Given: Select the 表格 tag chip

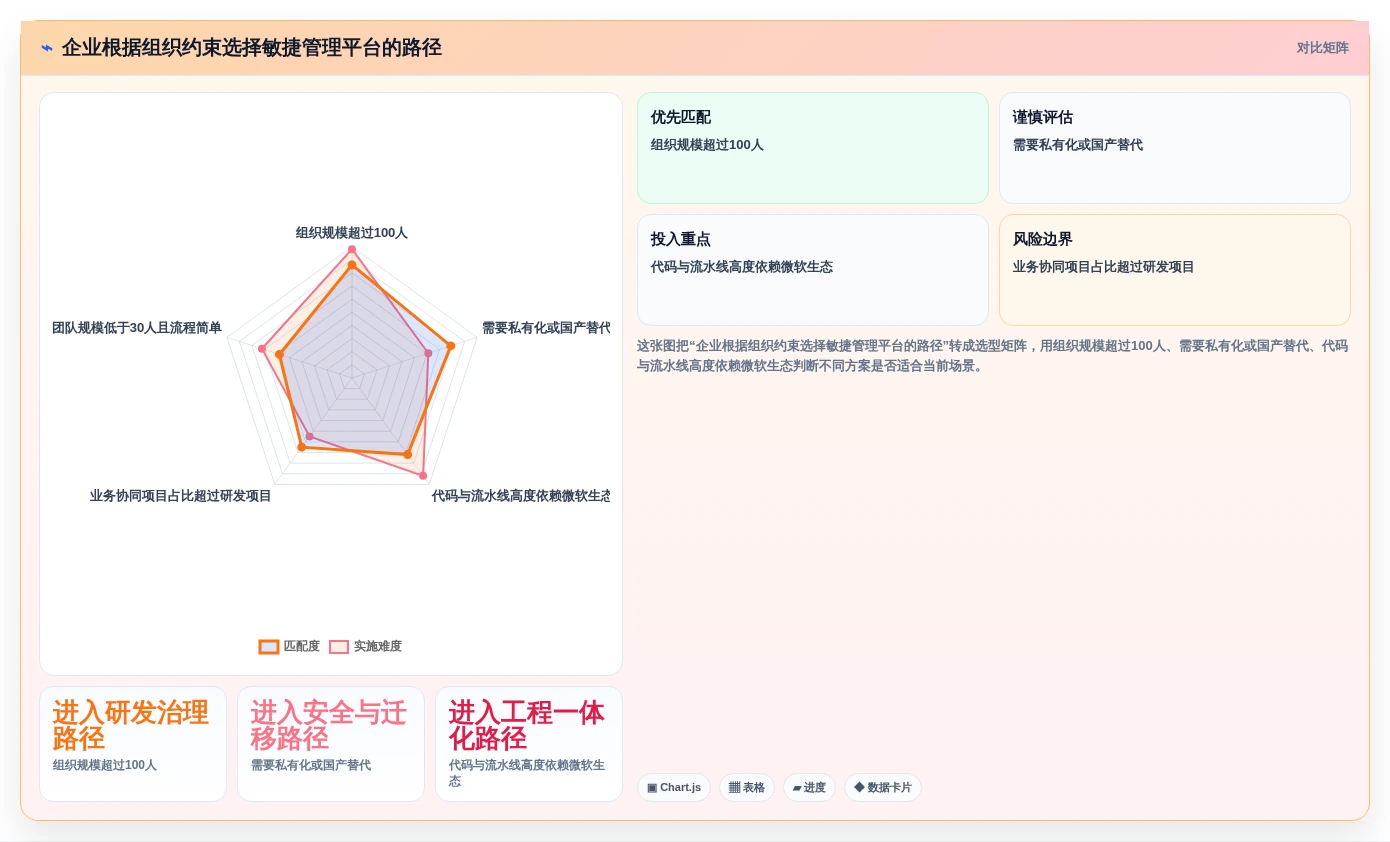Looking at the screenshot, I should pos(747,788).
